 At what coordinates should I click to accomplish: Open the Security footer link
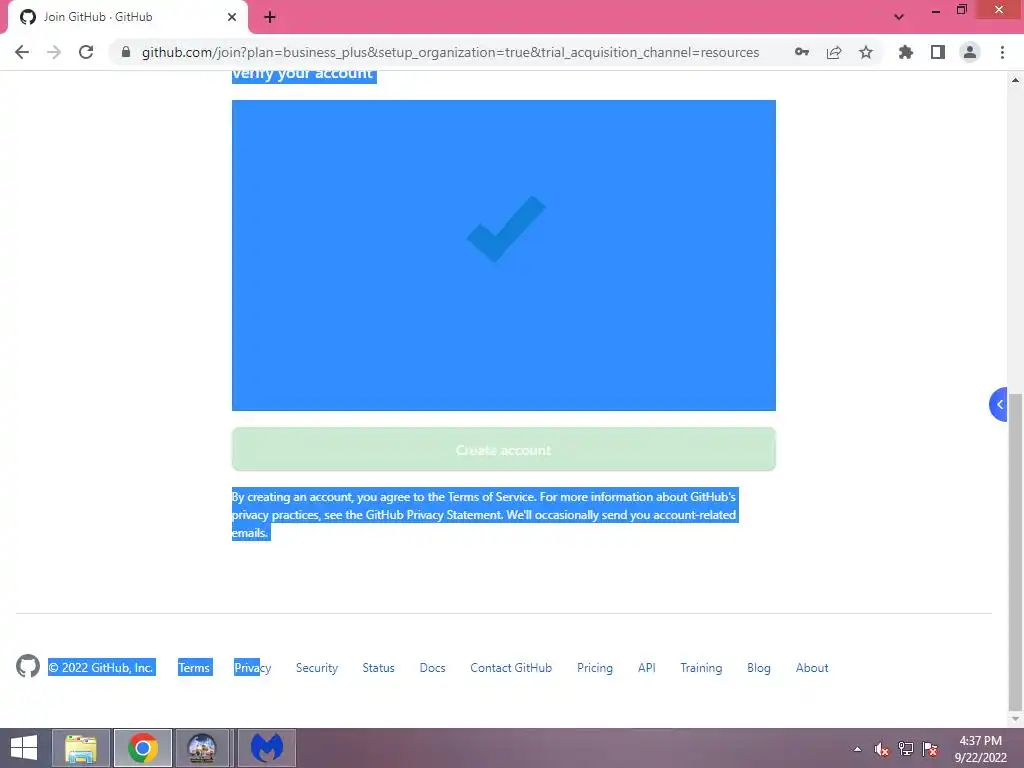tap(317, 667)
